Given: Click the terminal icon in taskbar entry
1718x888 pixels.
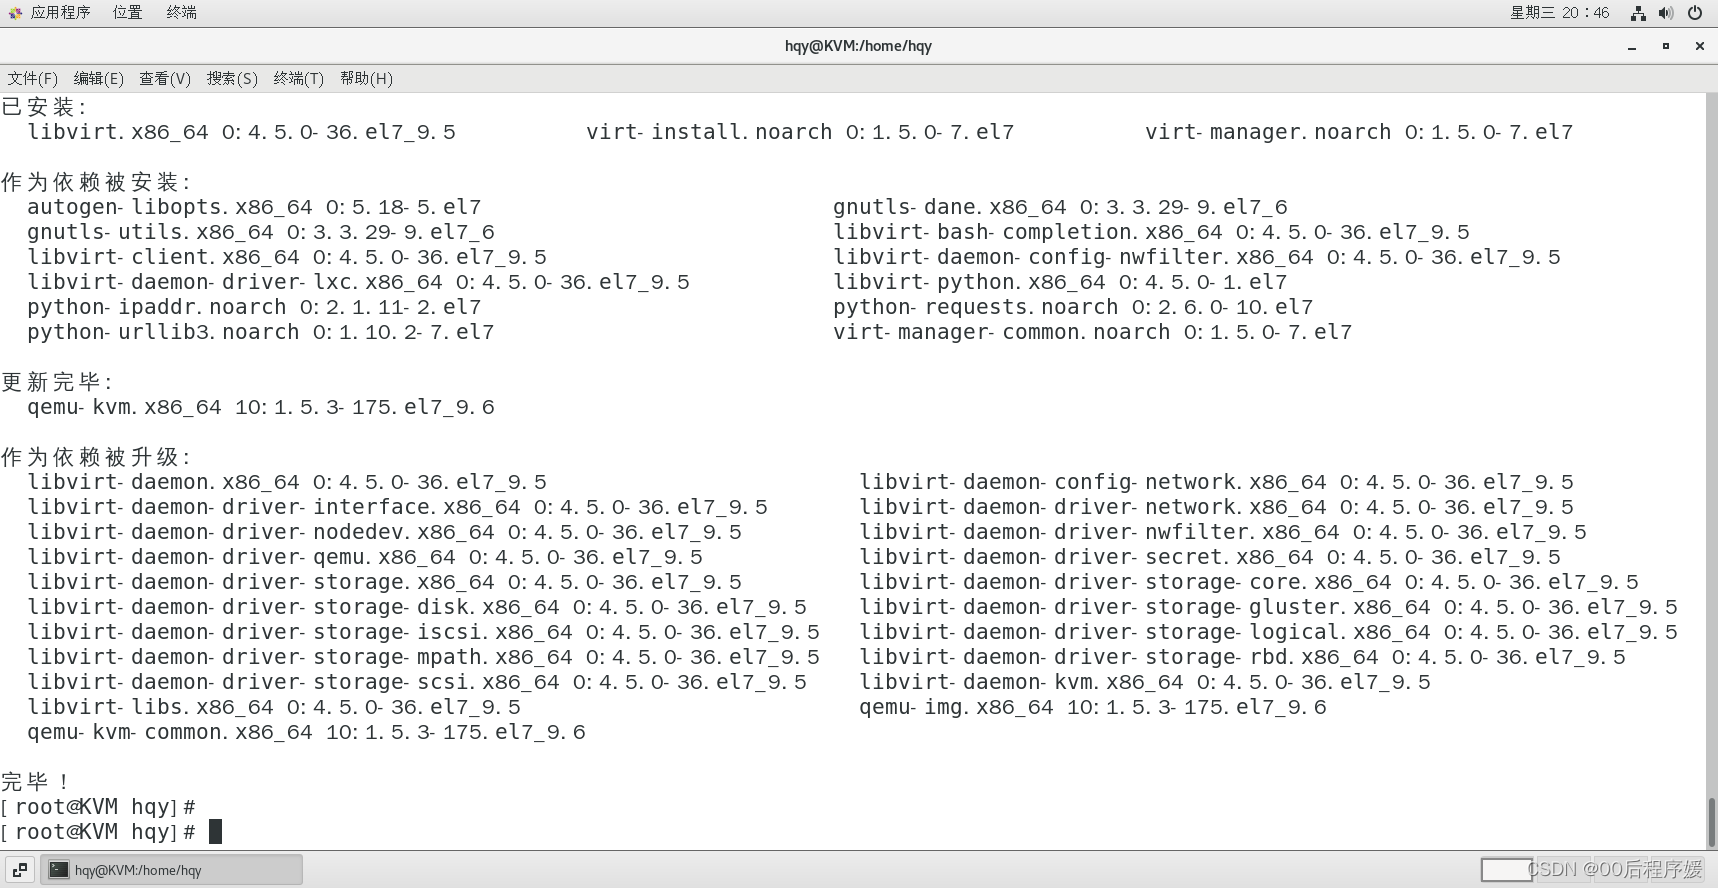Looking at the screenshot, I should (x=59, y=870).
